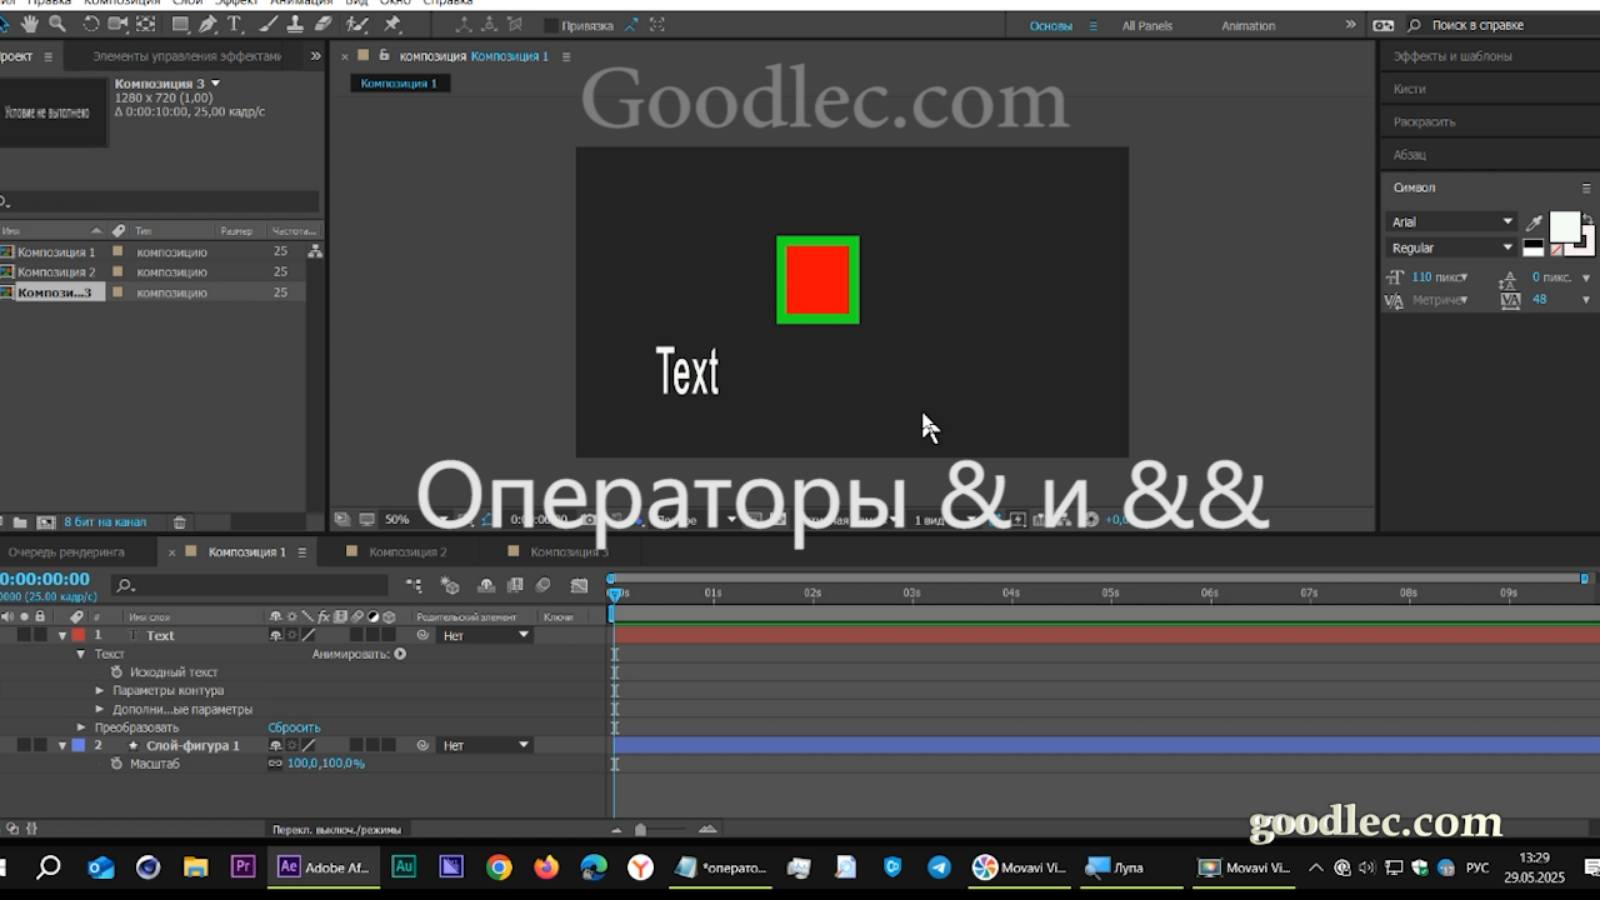The image size is (1600, 900).
Task: Collapse the Текст property group
Action: (x=80, y=653)
